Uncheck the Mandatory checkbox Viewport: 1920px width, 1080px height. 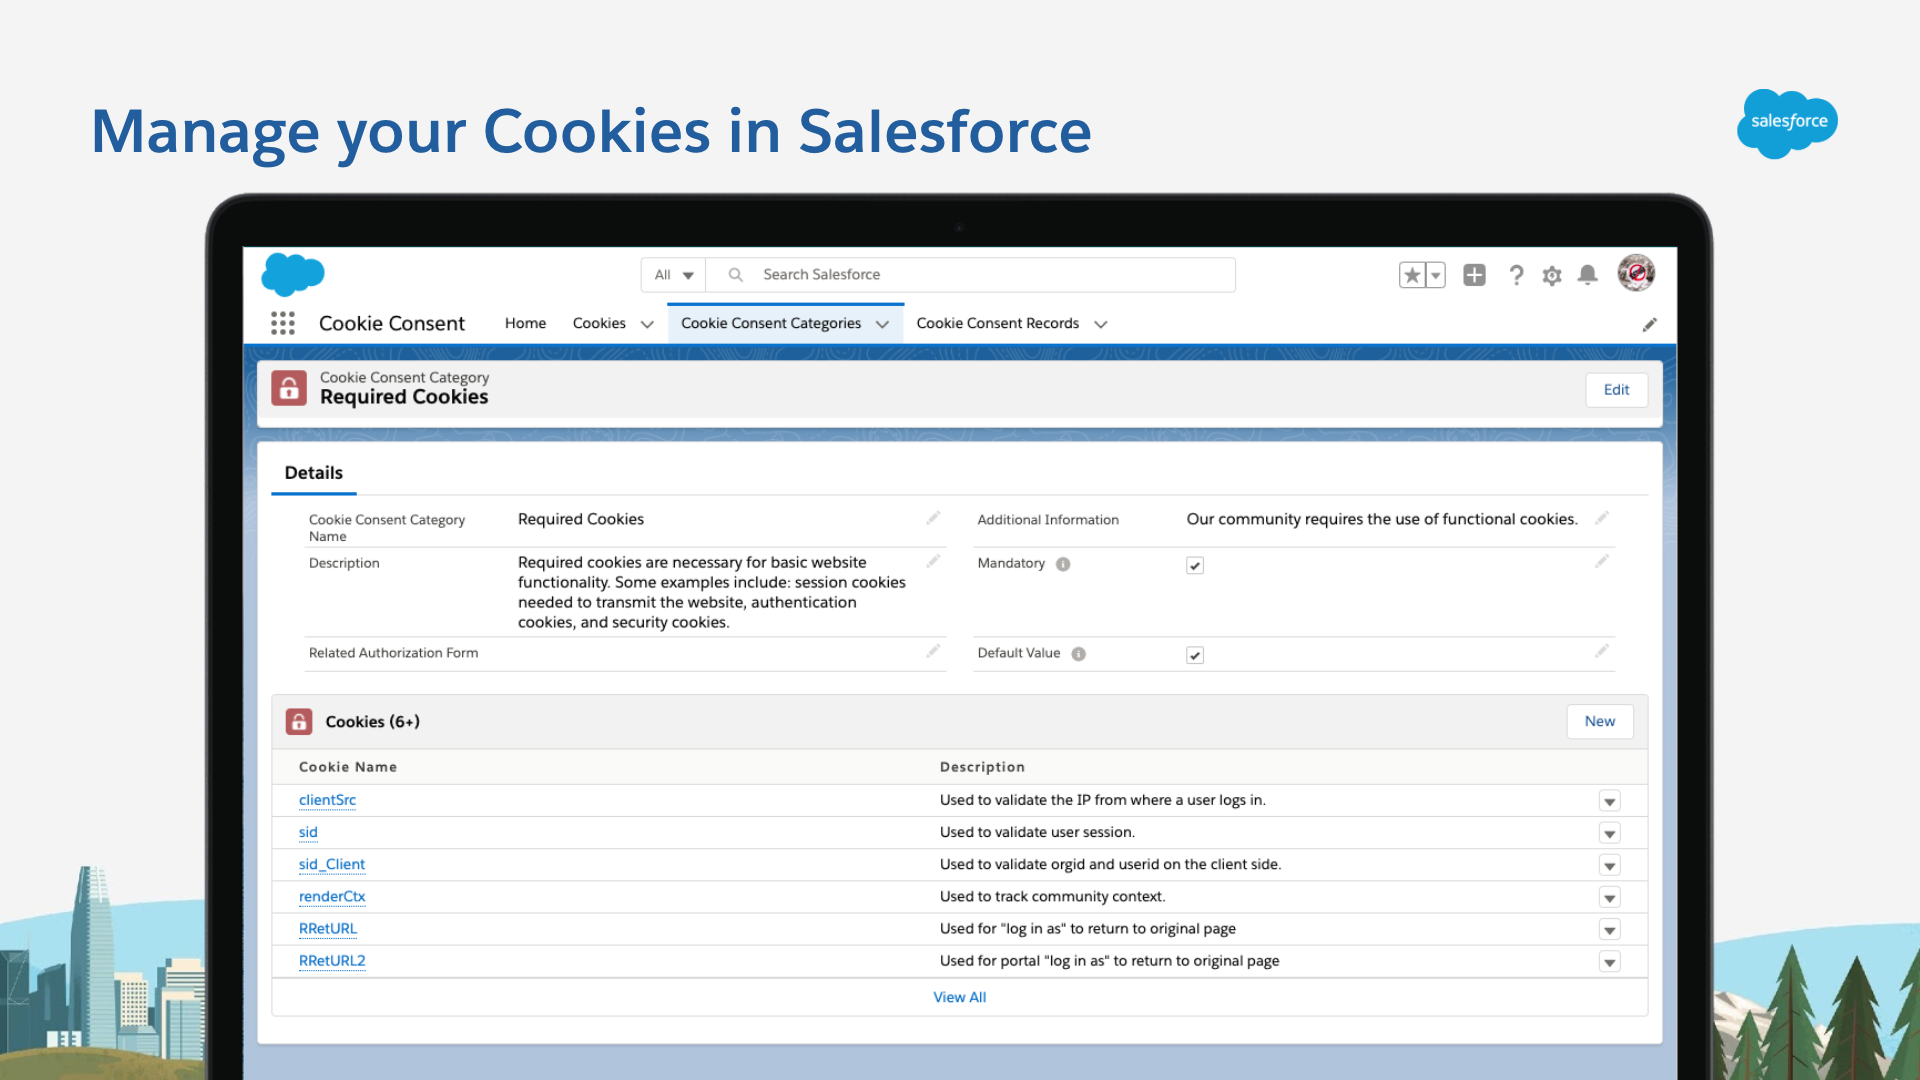[1195, 565]
